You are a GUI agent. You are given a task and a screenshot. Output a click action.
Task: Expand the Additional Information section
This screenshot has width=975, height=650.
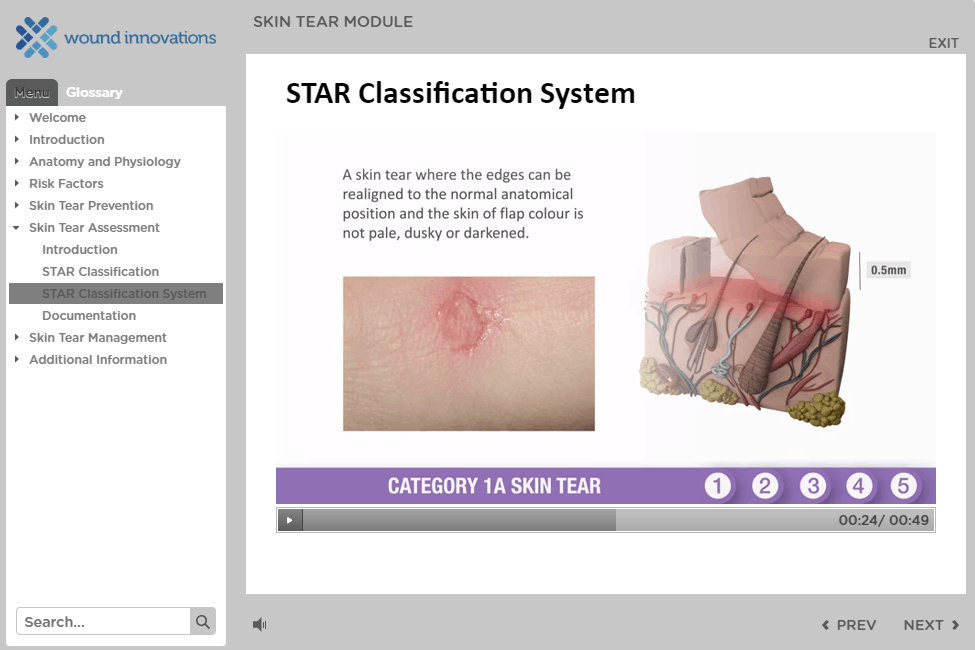tap(98, 359)
